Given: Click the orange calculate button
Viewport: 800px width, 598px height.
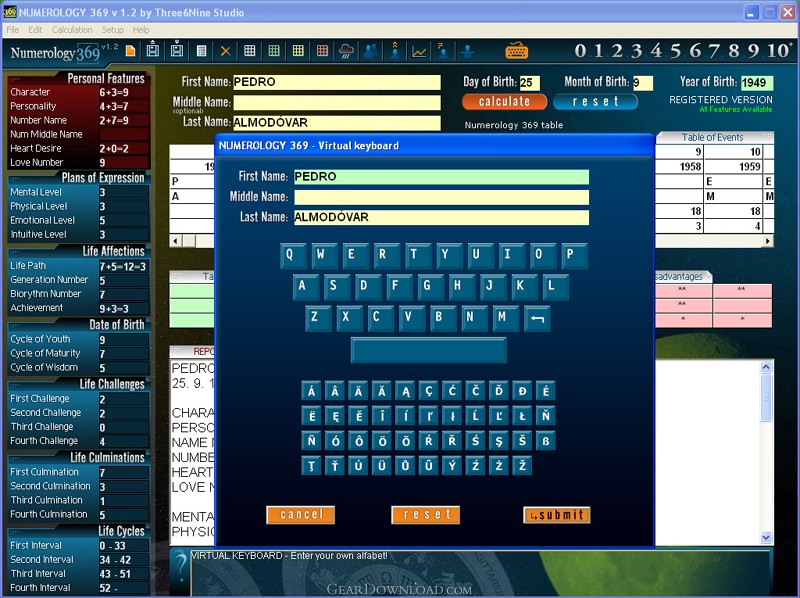Looking at the screenshot, I should [504, 102].
